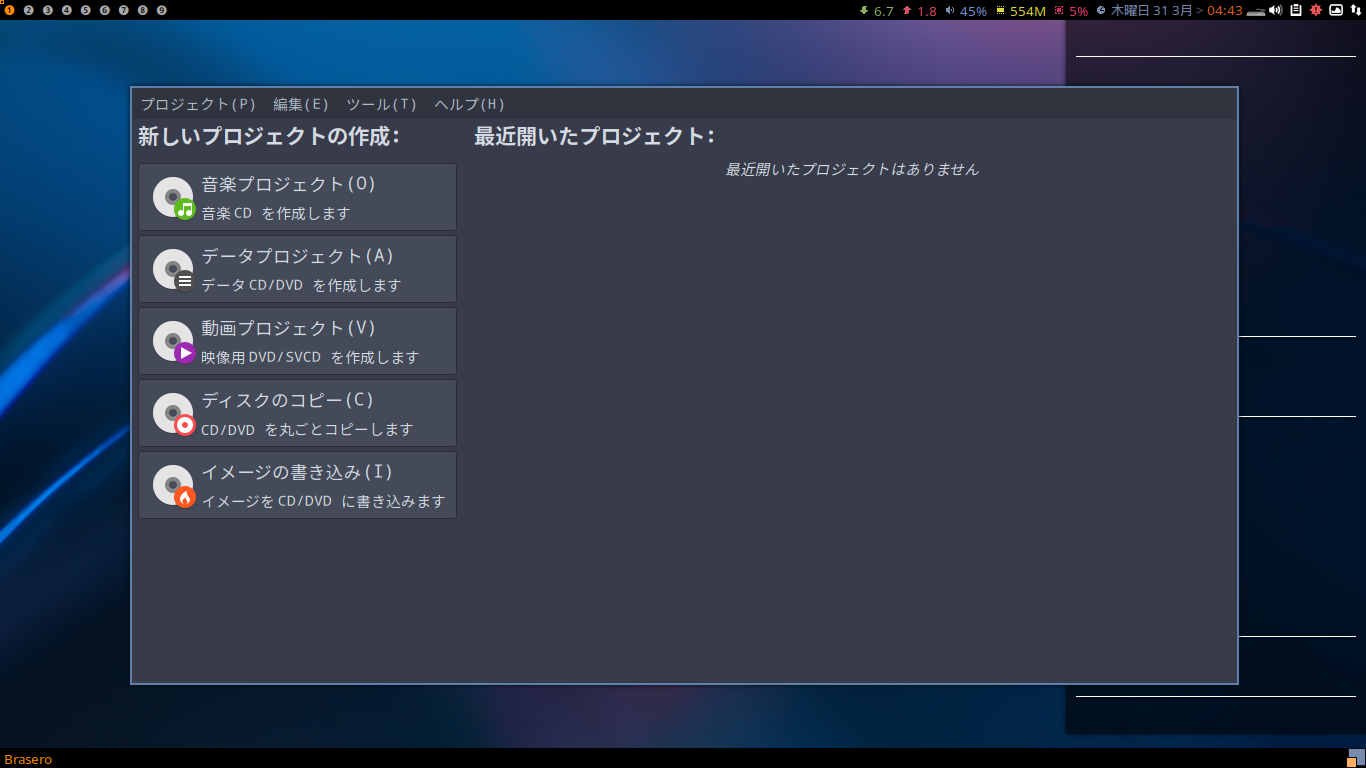Open the red gear tray icon

tap(1316, 10)
